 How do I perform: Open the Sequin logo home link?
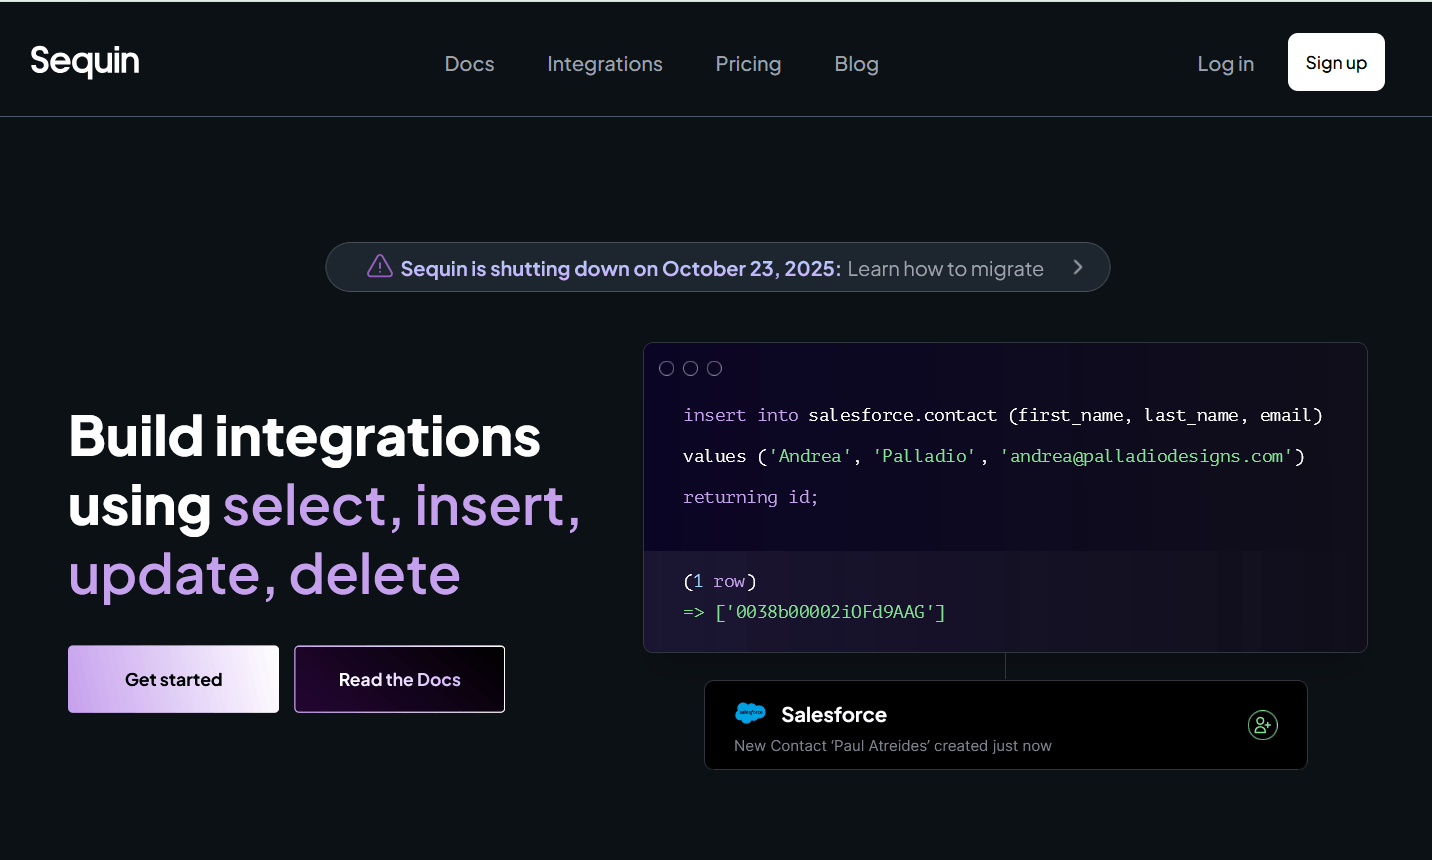85,61
